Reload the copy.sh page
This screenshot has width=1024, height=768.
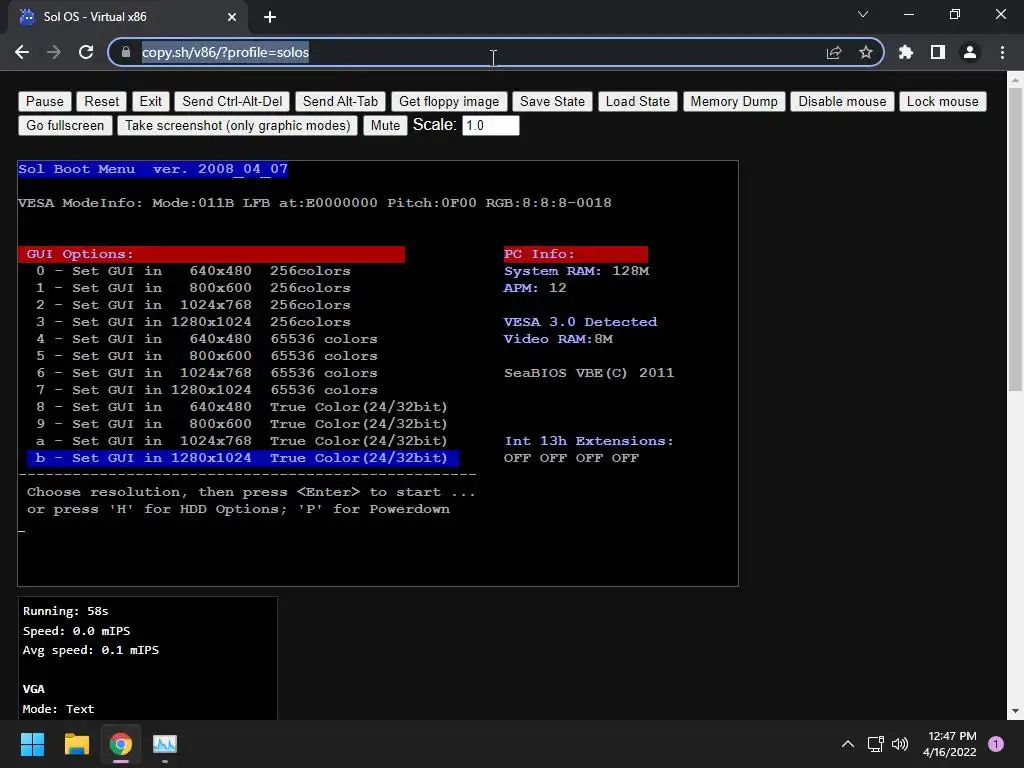[x=86, y=52]
